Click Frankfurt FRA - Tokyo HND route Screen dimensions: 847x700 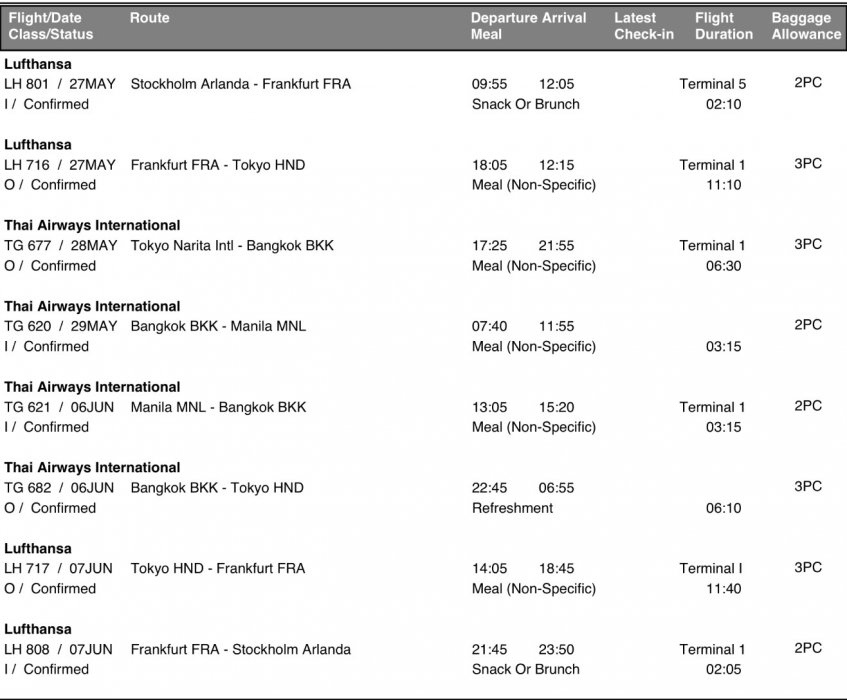click(218, 165)
